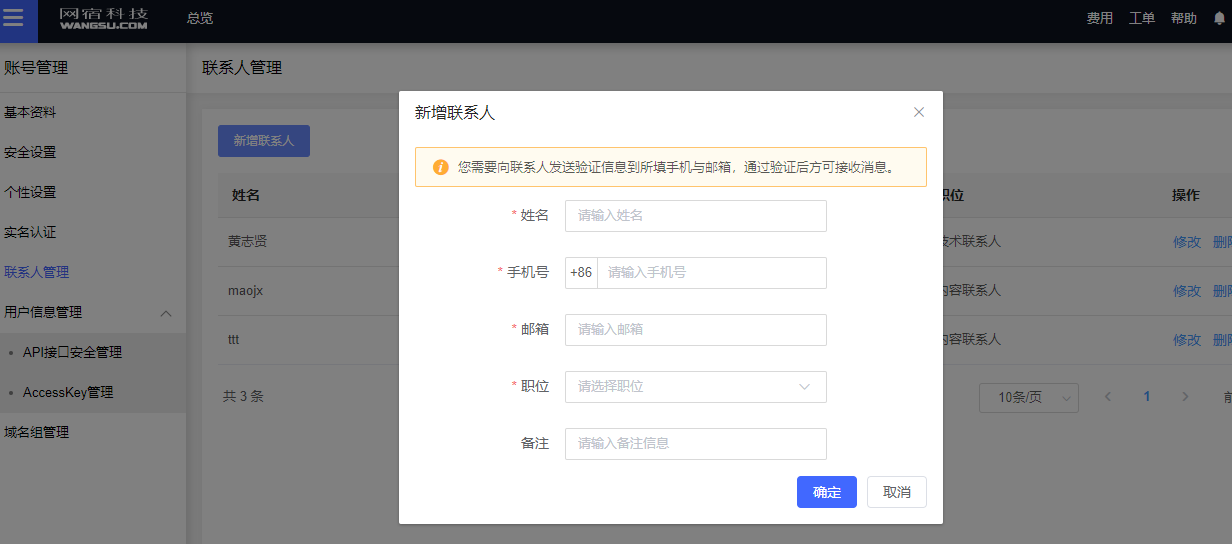Open 费用 billing menu

(x=1100, y=18)
